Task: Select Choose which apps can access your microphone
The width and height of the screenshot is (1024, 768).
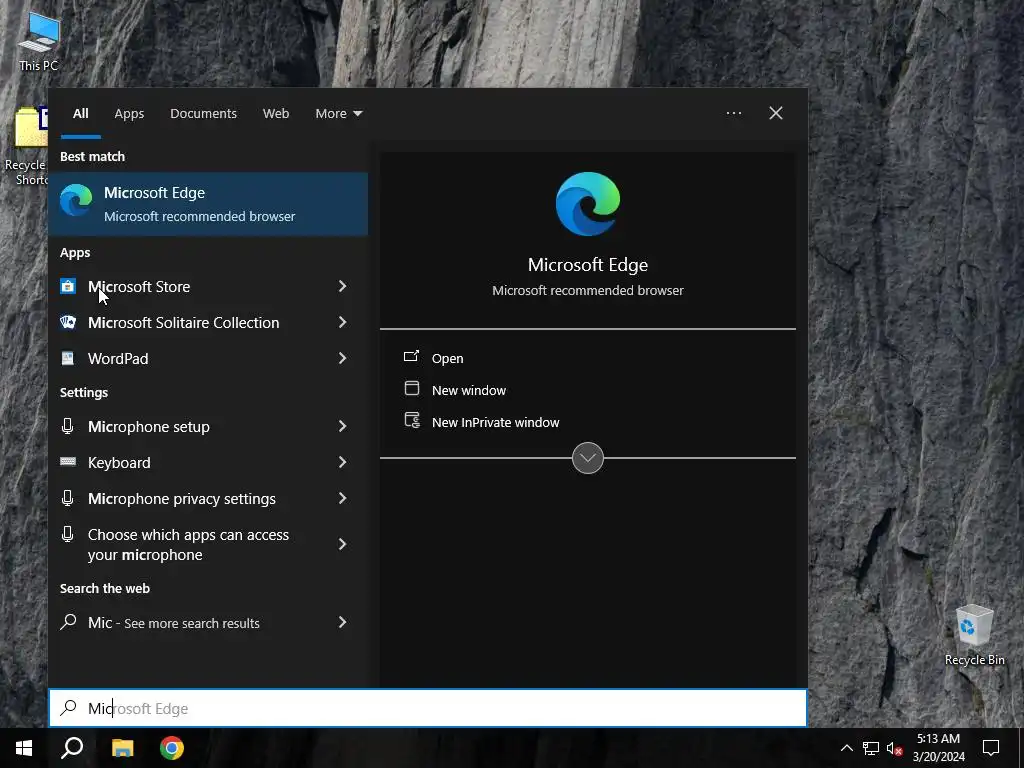Action: tap(188, 545)
